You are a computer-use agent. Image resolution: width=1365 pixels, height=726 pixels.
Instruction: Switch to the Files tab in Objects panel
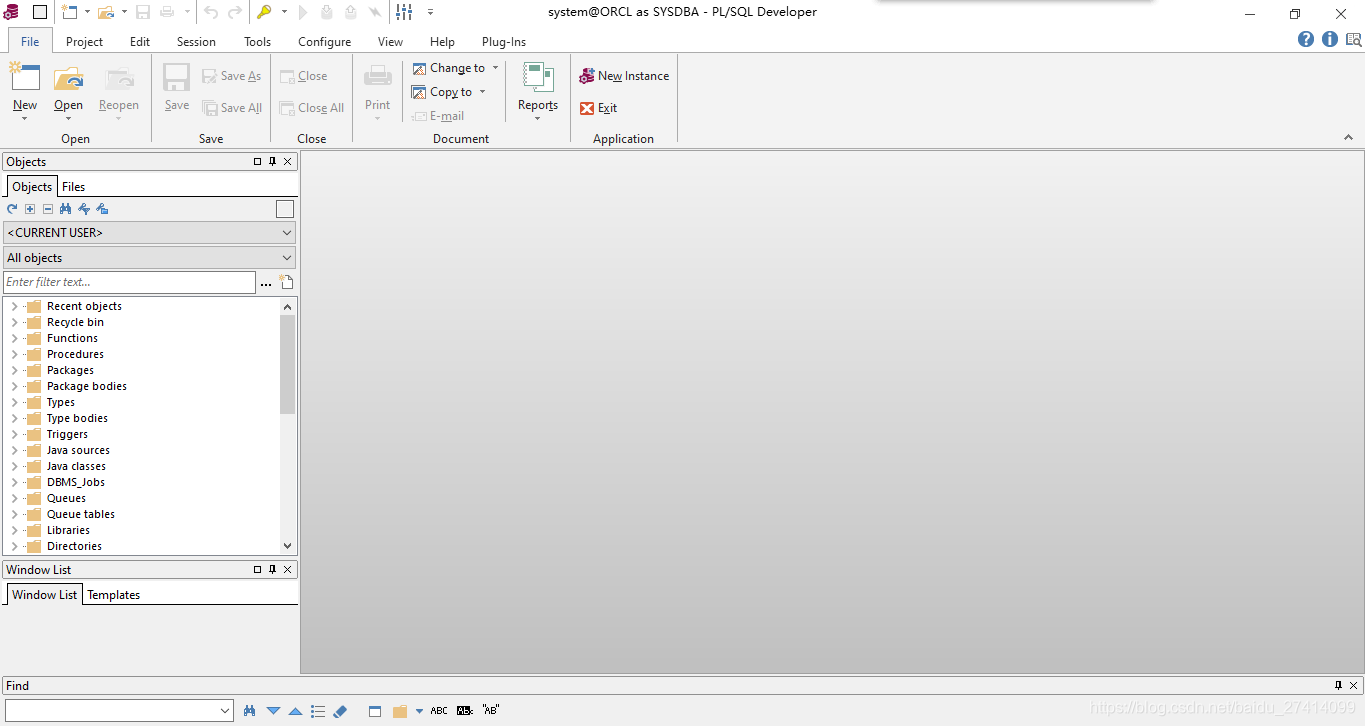(x=73, y=187)
